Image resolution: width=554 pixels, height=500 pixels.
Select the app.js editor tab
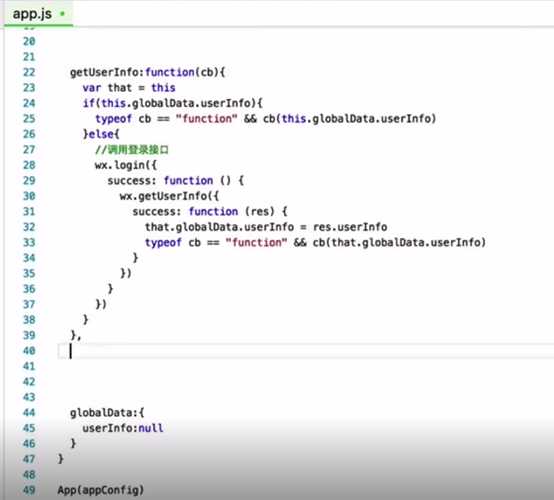pyautogui.click(x=38, y=14)
